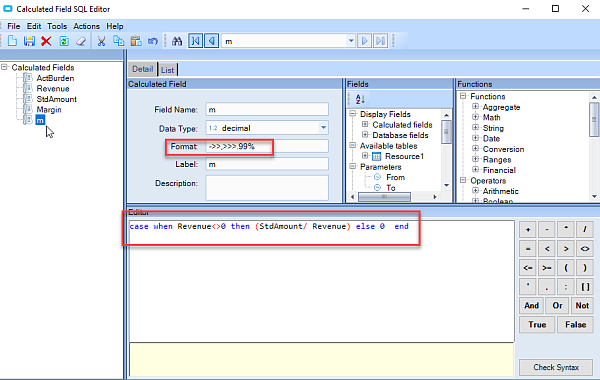Expand the Aggregate functions node
This screenshot has width=600, height=380.
coord(475,106)
